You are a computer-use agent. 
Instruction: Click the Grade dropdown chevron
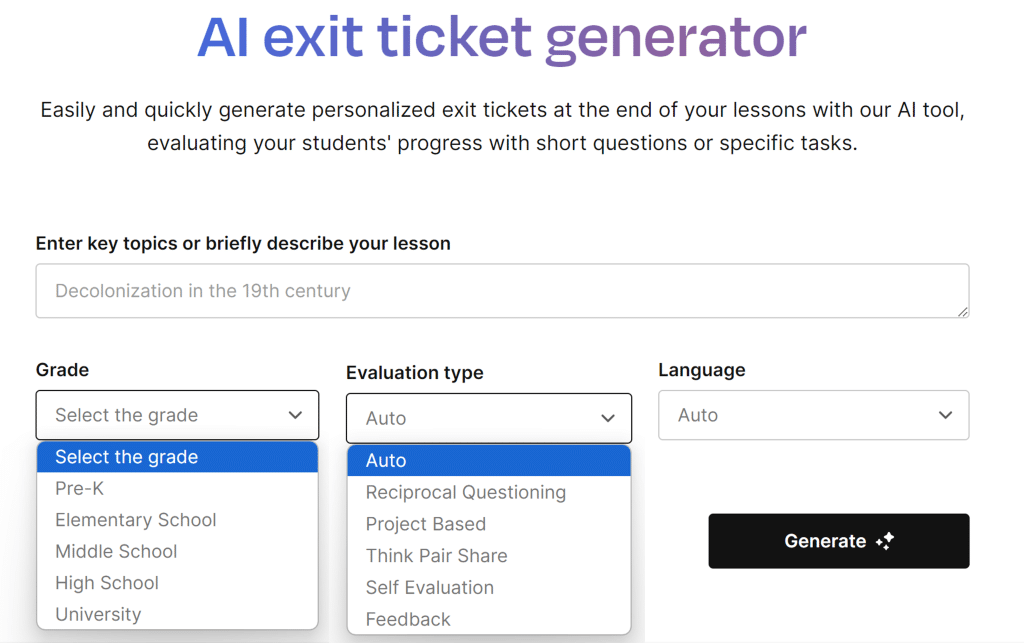[296, 414]
